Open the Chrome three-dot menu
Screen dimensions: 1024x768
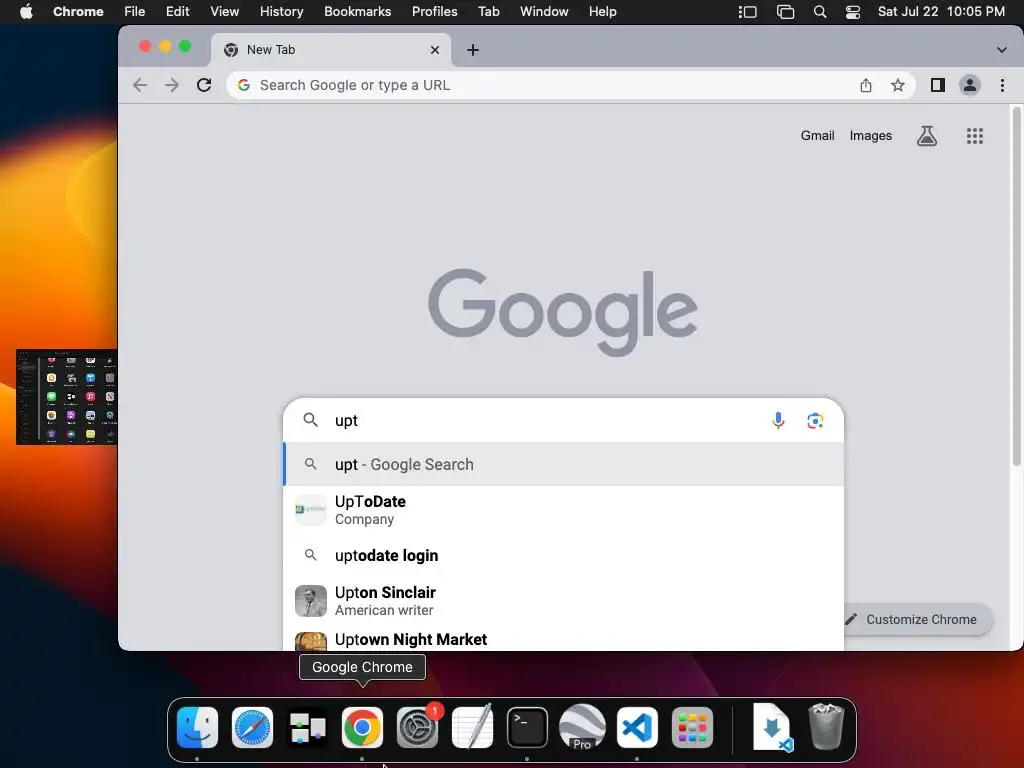click(1002, 85)
